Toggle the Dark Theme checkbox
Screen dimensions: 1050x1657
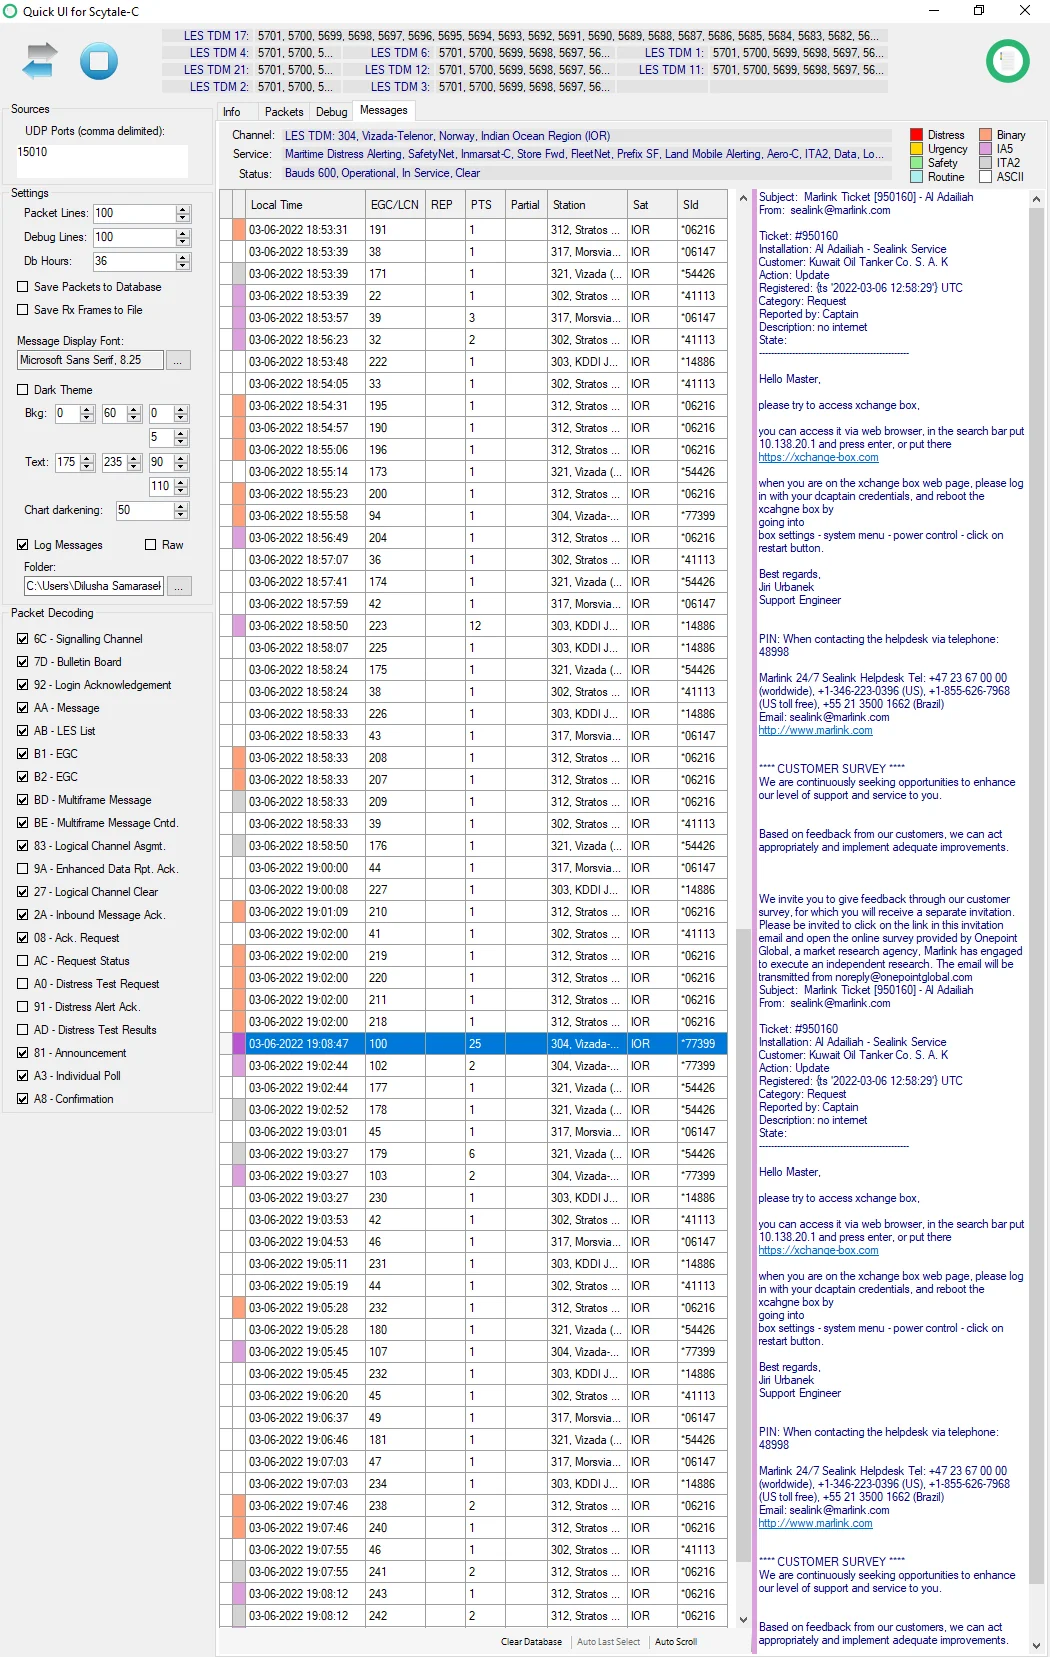22,390
